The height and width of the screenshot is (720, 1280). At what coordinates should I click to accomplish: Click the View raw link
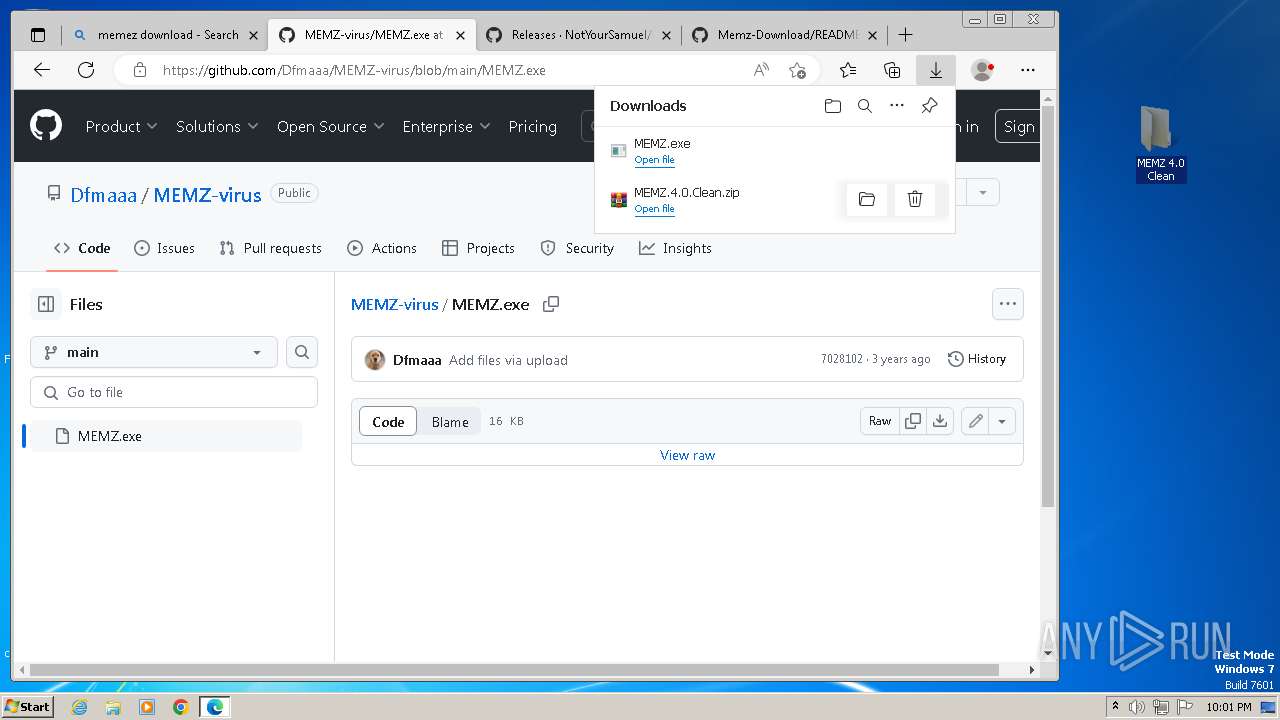687,455
